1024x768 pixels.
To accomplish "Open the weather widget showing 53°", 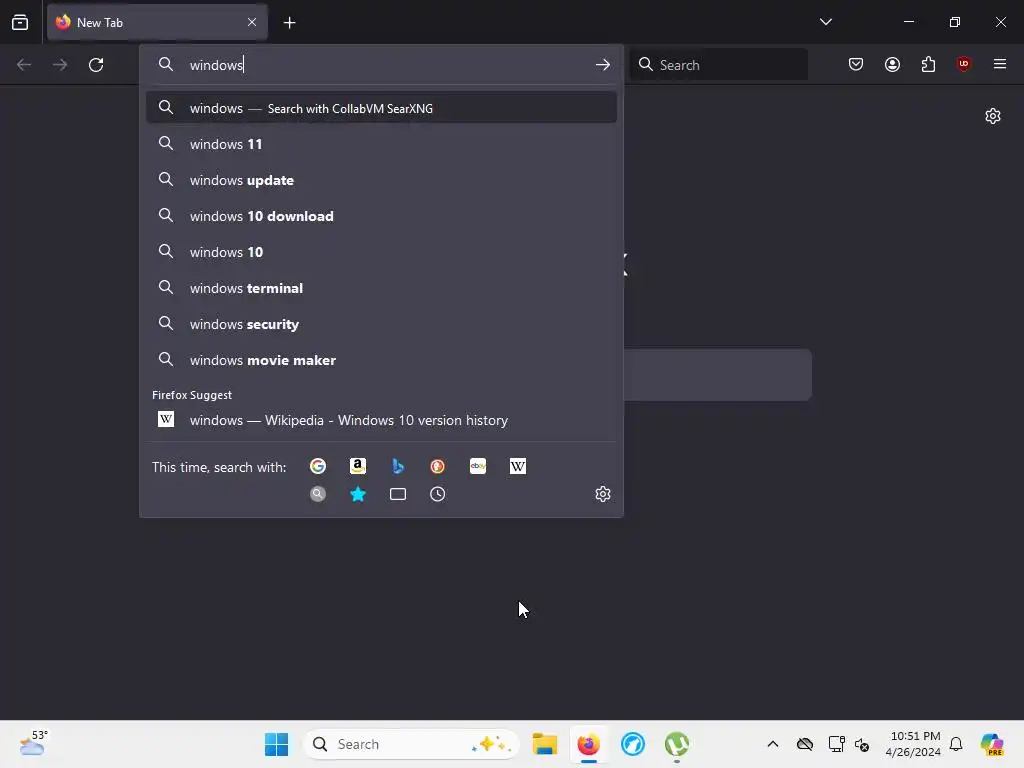I will (x=33, y=743).
